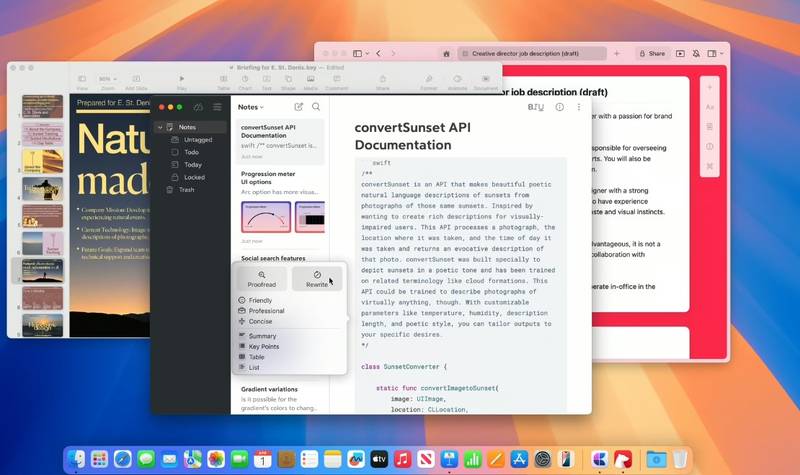Insert Chart from Keynote toolbar
This screenshot has height=475, width=800.
coord(245,82)
